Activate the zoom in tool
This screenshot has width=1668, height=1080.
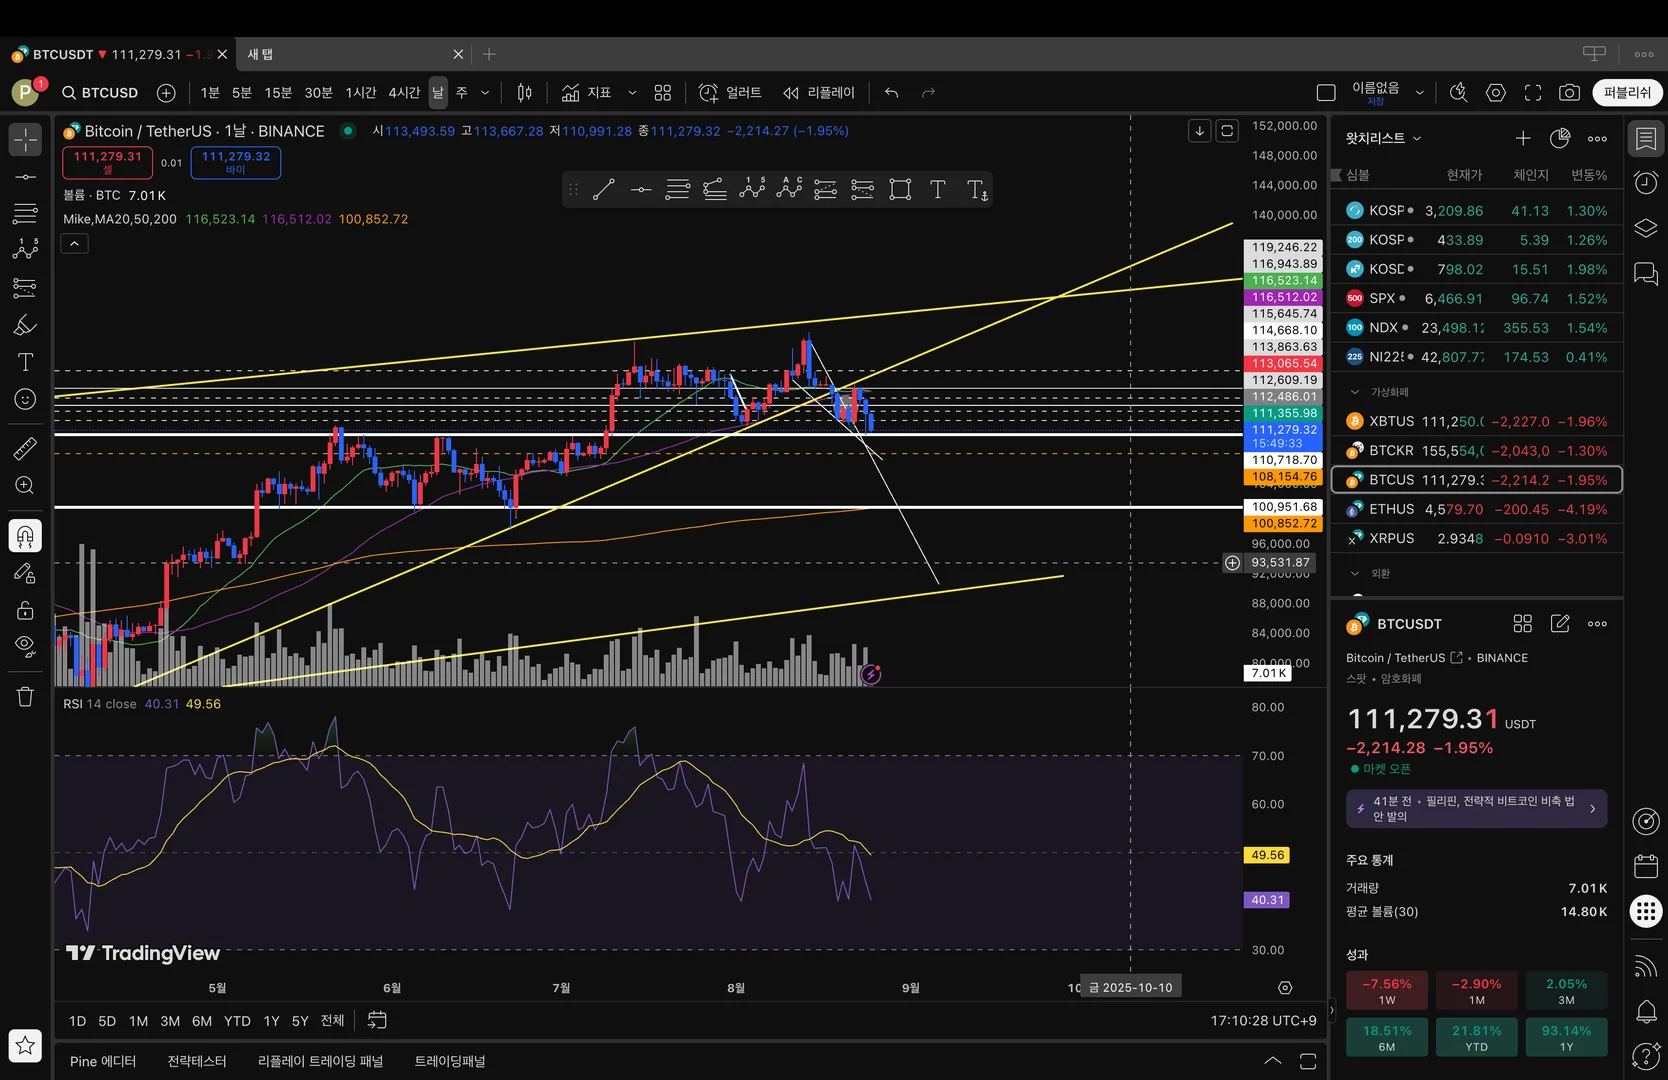tap(25, 486)
